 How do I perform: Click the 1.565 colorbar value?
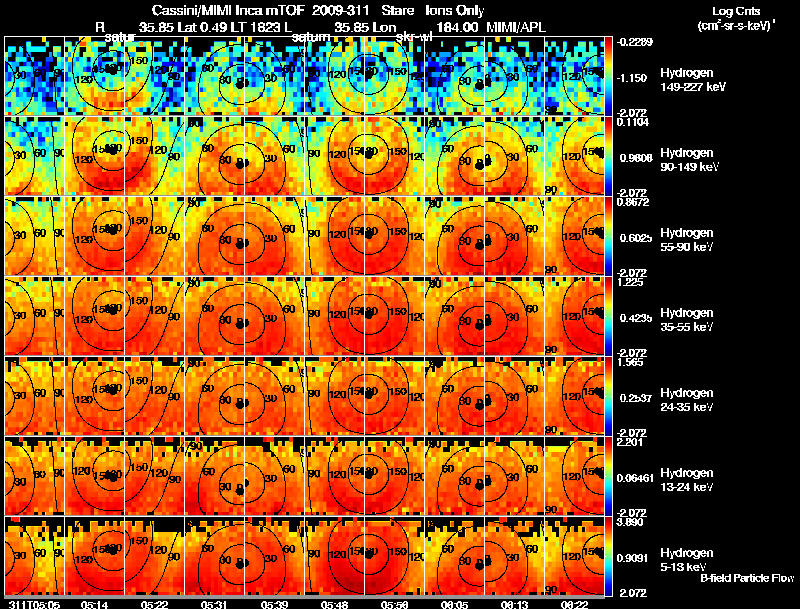click(x=630, y=362)
